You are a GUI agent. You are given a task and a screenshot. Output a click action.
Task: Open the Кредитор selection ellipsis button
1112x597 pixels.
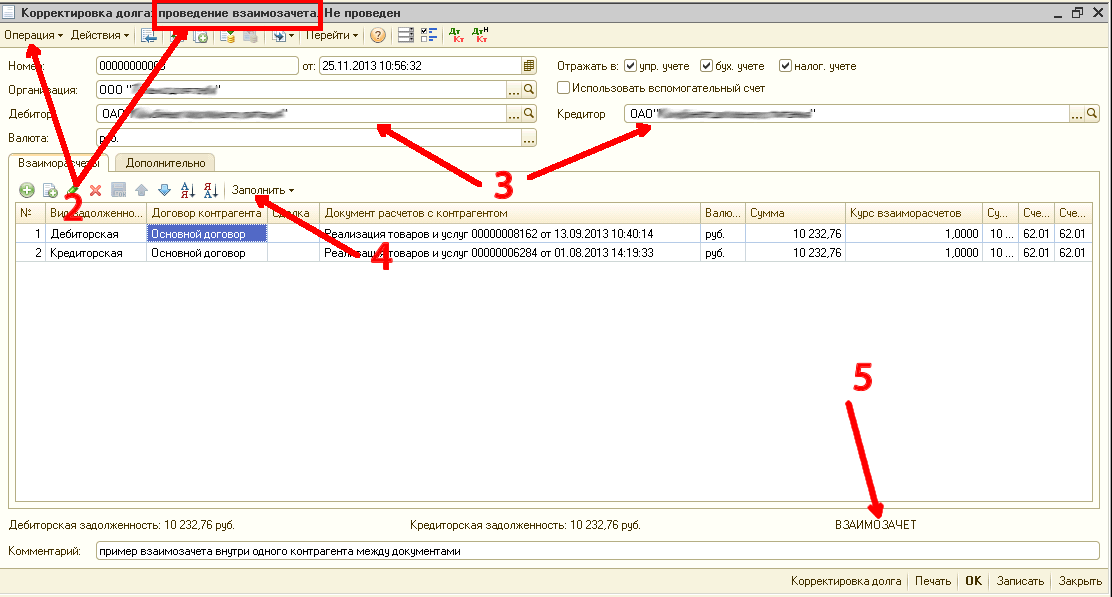tap(1077, 113)
